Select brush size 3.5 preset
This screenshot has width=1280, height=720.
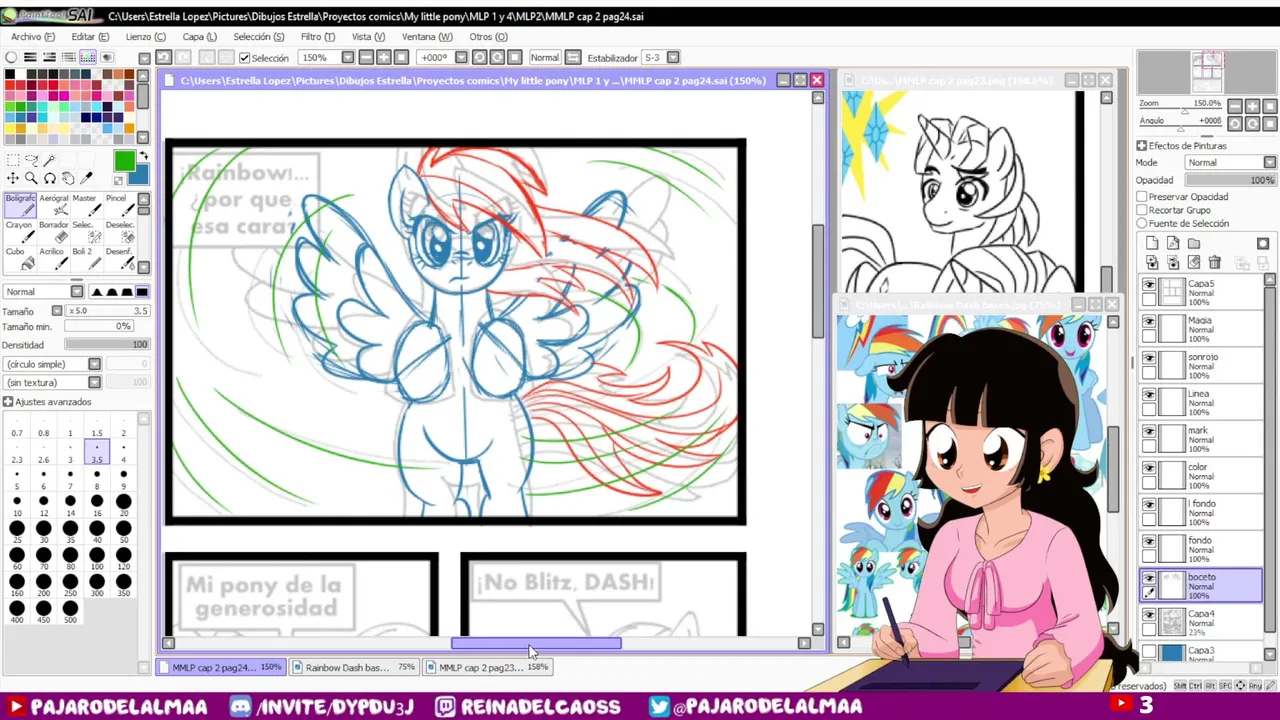coord(97,453)
